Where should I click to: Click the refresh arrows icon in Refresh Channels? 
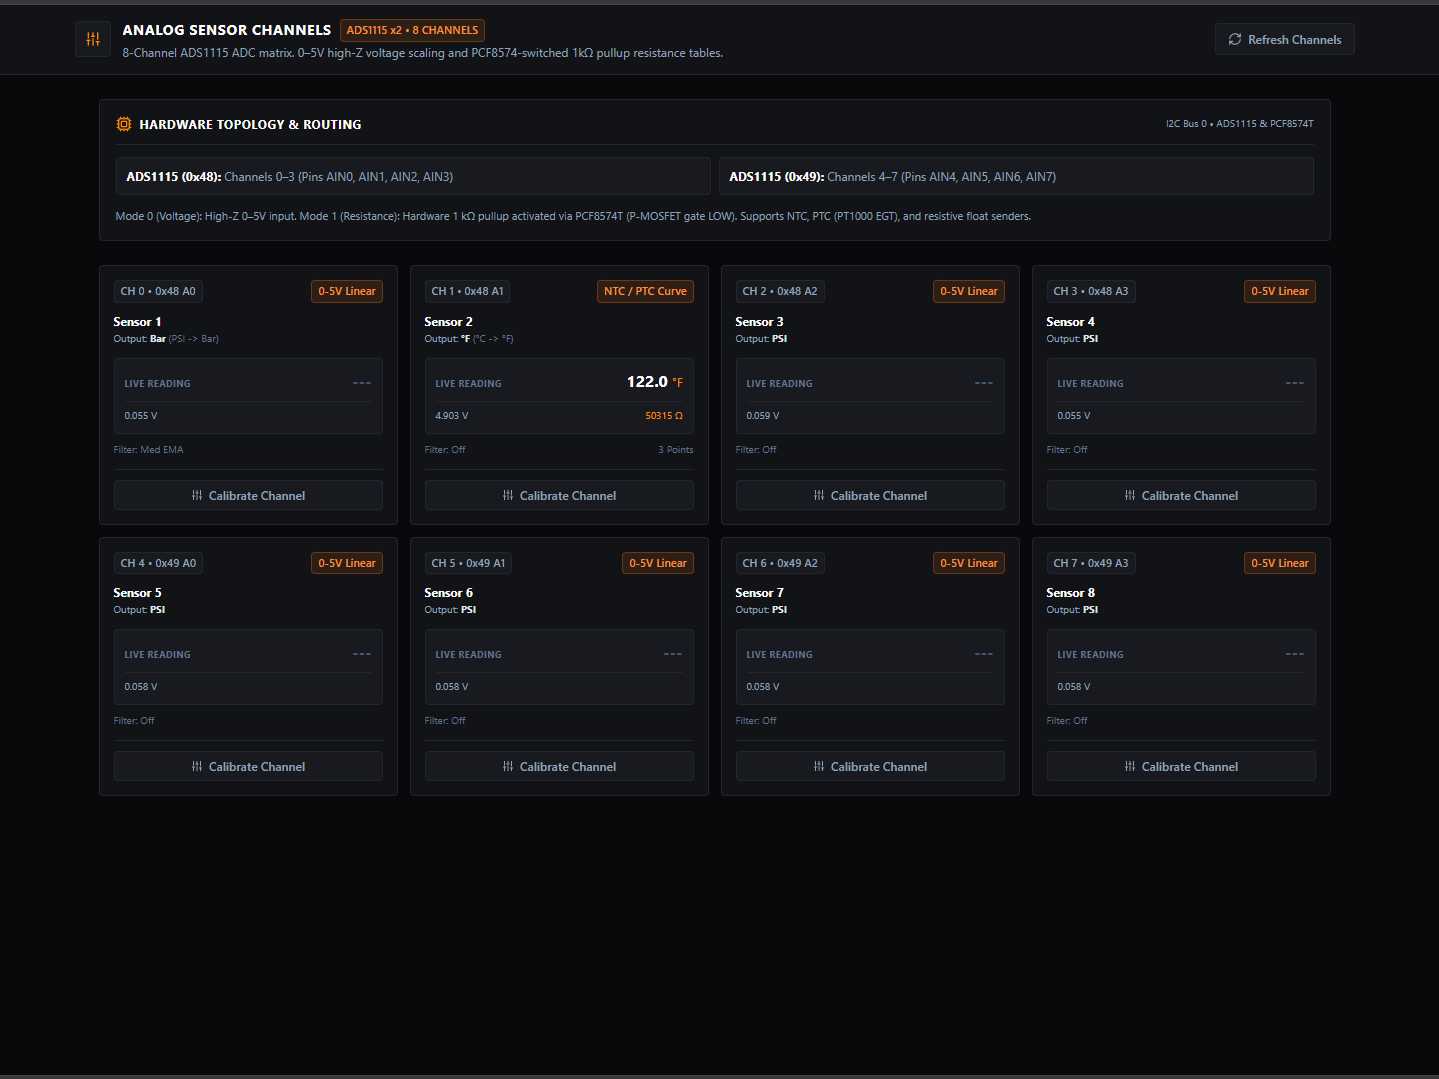point(1235,39)
